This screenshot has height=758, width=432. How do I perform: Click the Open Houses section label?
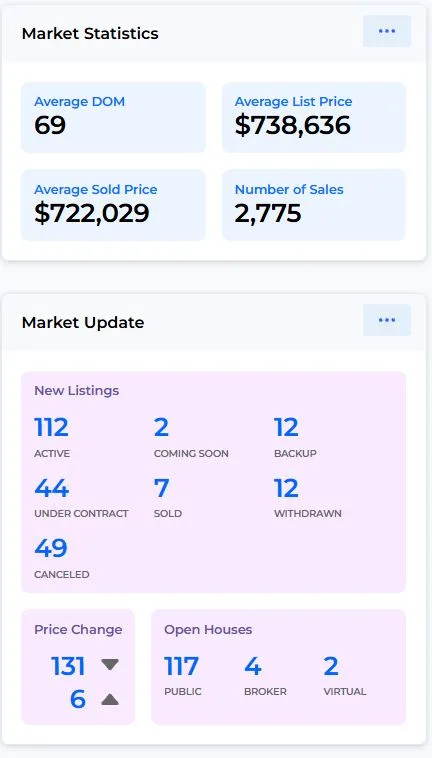click(x=208, y=629)
